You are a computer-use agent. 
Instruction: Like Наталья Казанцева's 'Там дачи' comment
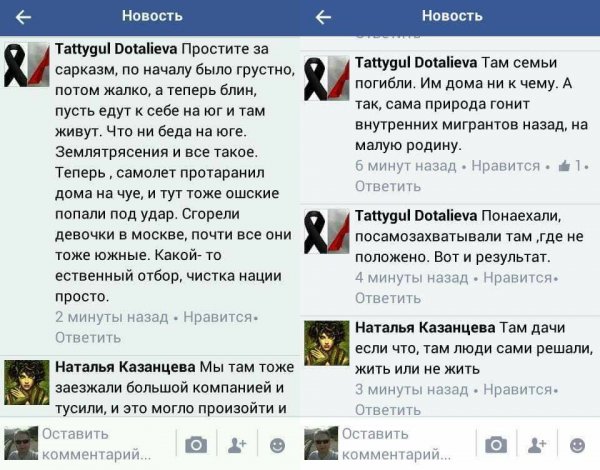(x=517, y=389)
